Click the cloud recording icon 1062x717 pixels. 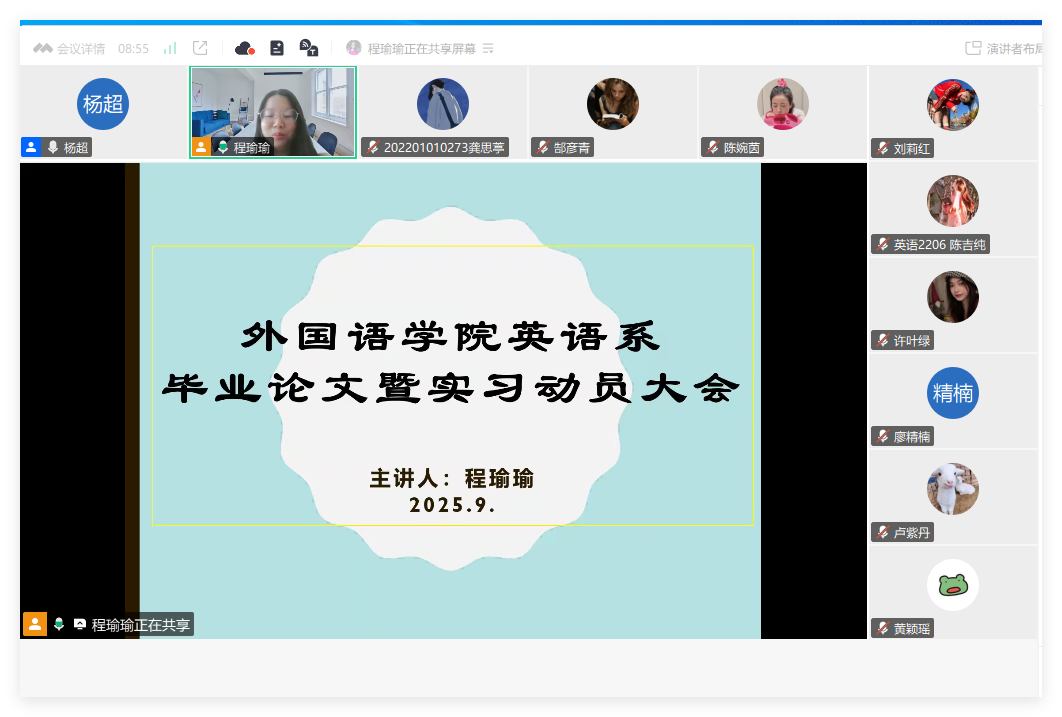(244, 48)
